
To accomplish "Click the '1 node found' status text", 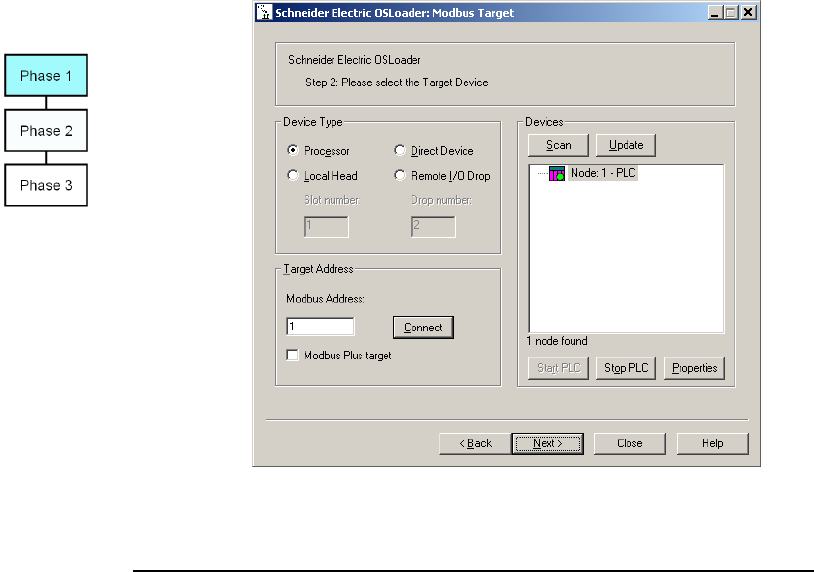I will (x=557, y=341).
